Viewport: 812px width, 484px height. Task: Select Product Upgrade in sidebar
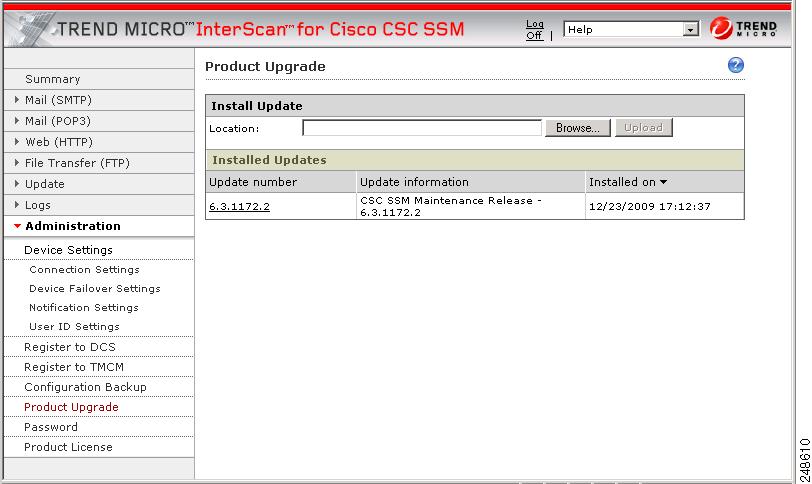coord(71,407)
